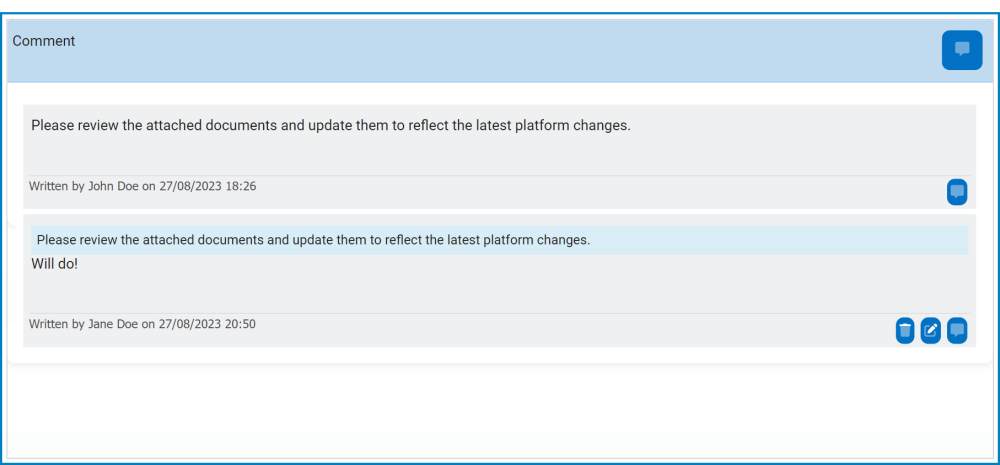The image size is (1000, 465).
Task: Click the "Comment" section title
Action: tap(44, 41)
